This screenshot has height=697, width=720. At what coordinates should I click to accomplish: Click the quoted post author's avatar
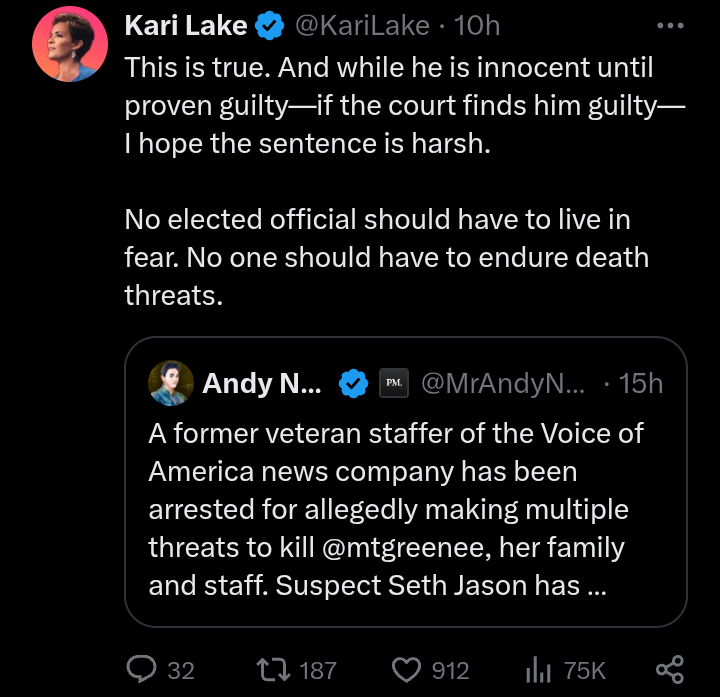[x=171, y=383]
